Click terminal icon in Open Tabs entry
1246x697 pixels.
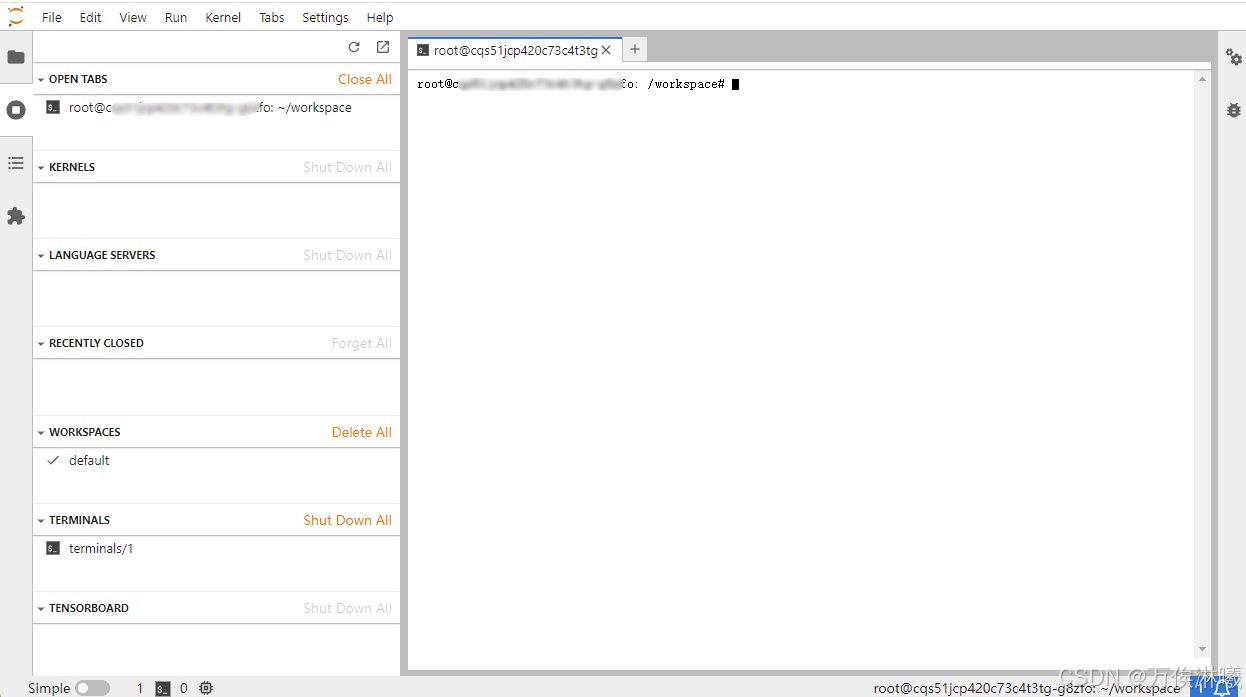point(53,107)
